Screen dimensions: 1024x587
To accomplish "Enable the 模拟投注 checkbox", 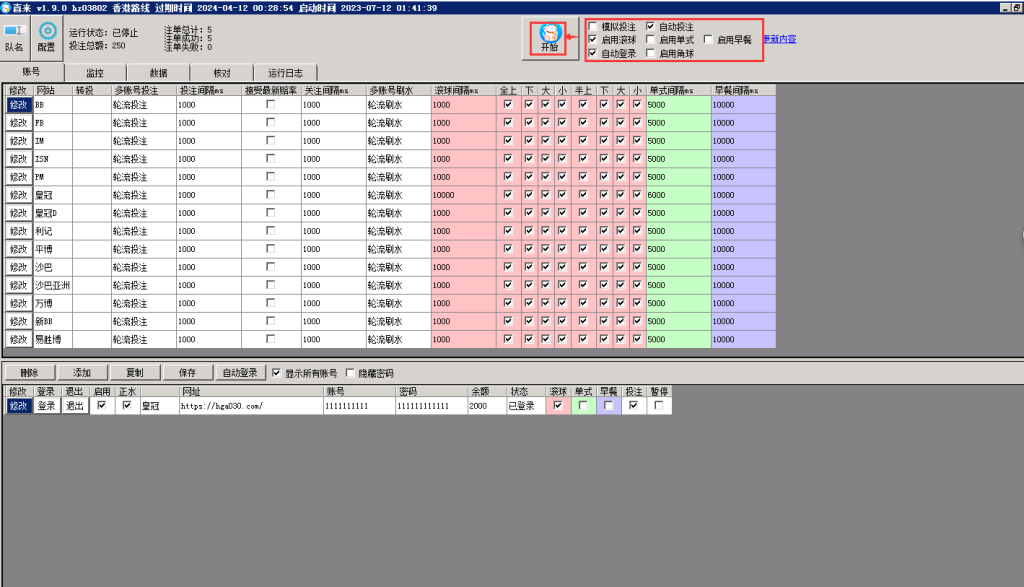I will [594, 26].
